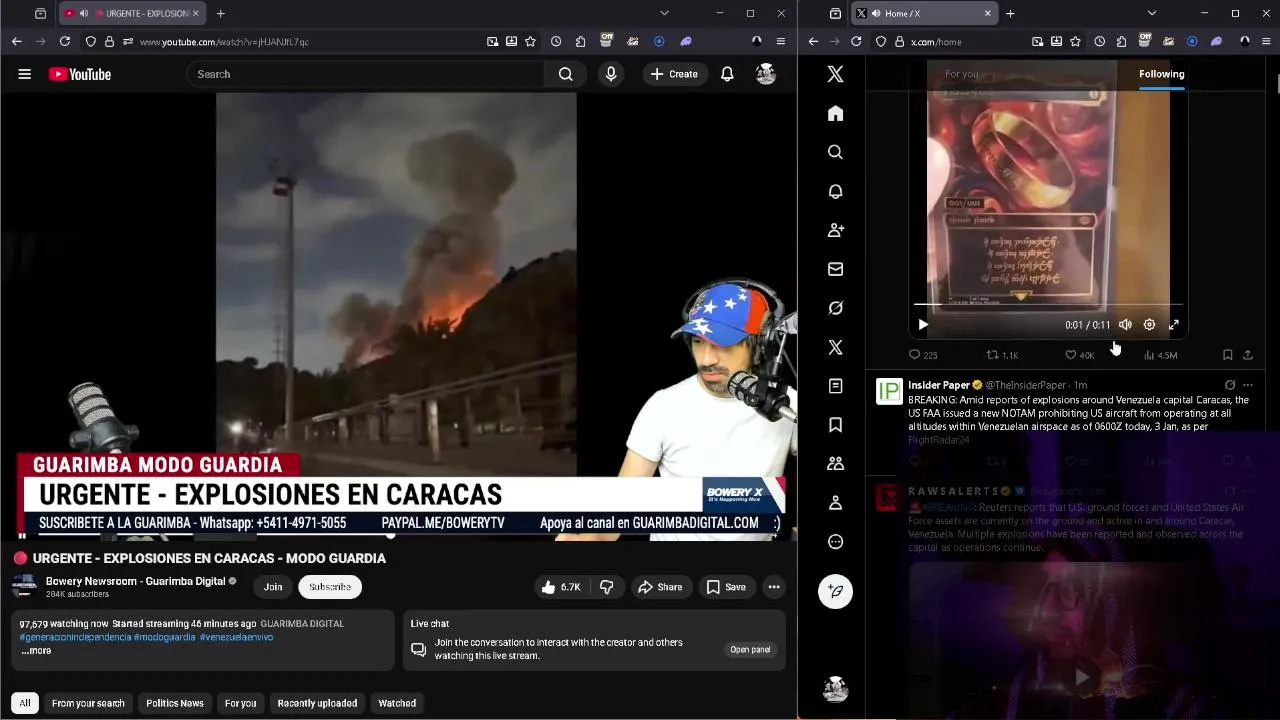
Task: Open the application menu in the YouTube window
Action: point(781,41)
